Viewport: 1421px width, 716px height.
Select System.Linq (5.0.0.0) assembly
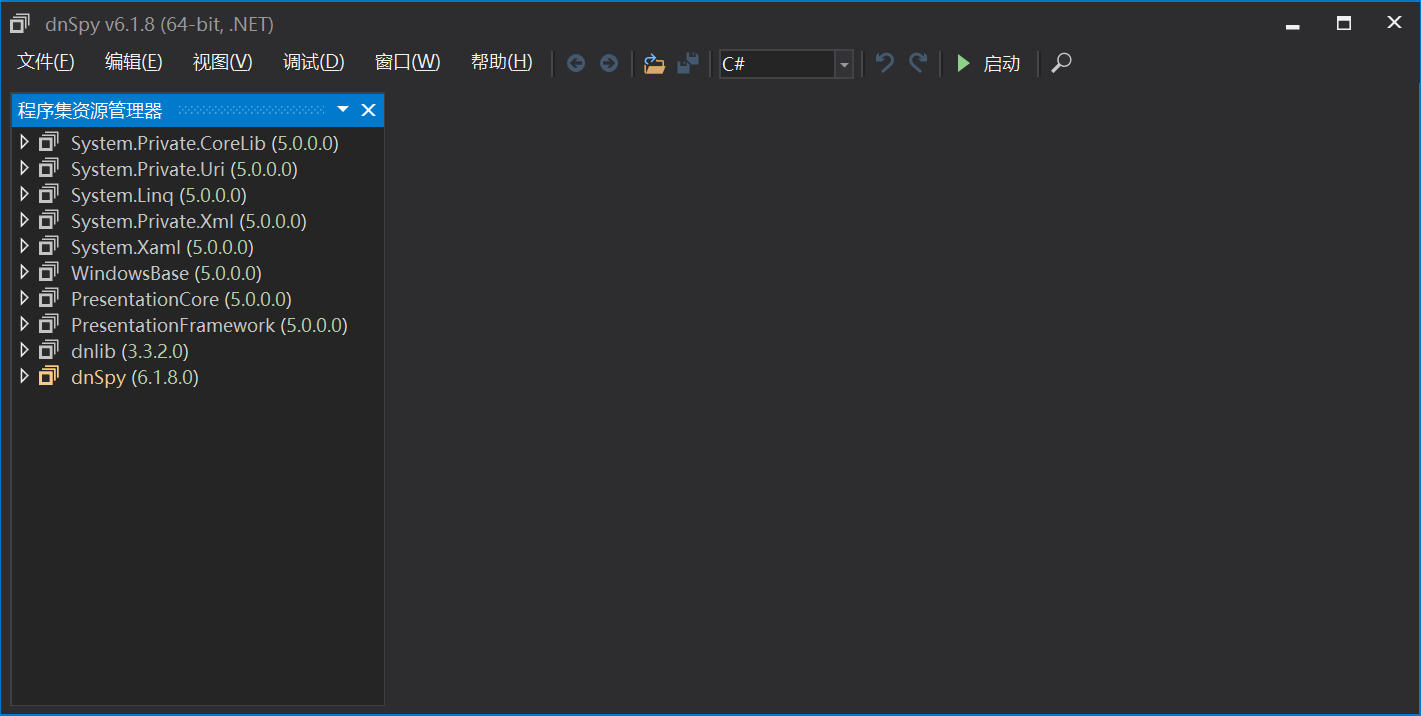pos(159,195)
